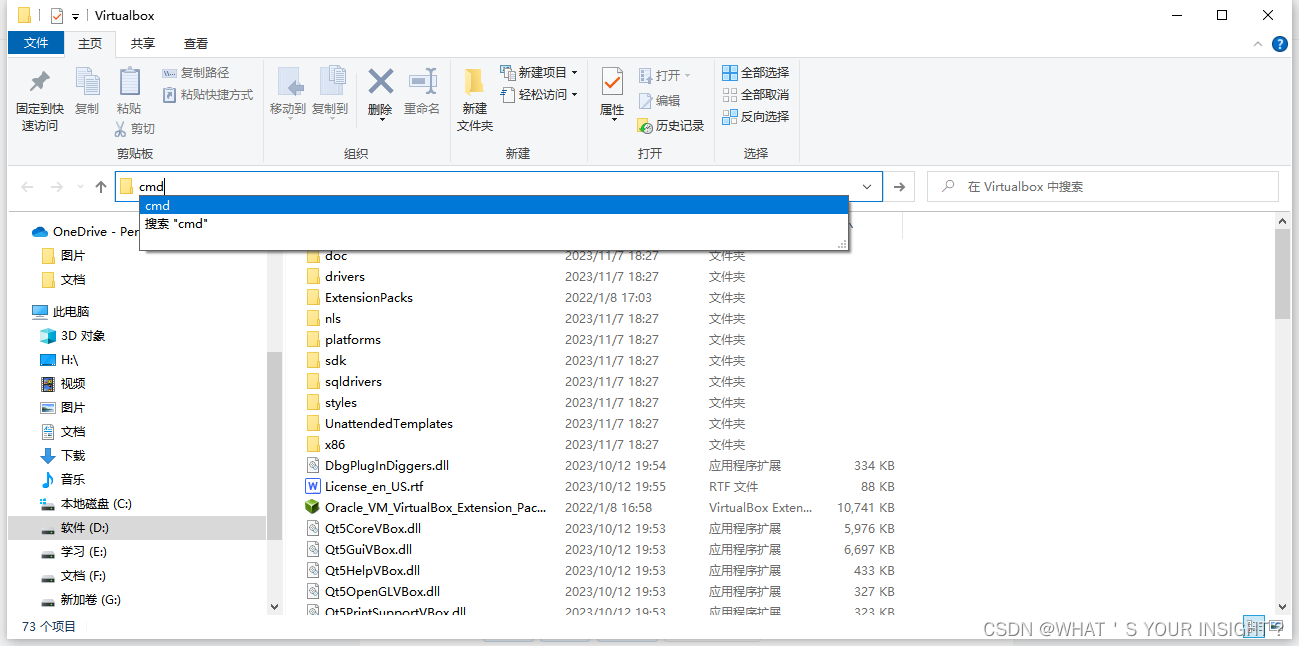The height and width of the screenshot is (646, 1299).
Task: Click the Back navigation arrow
Action: click(27, 187)
